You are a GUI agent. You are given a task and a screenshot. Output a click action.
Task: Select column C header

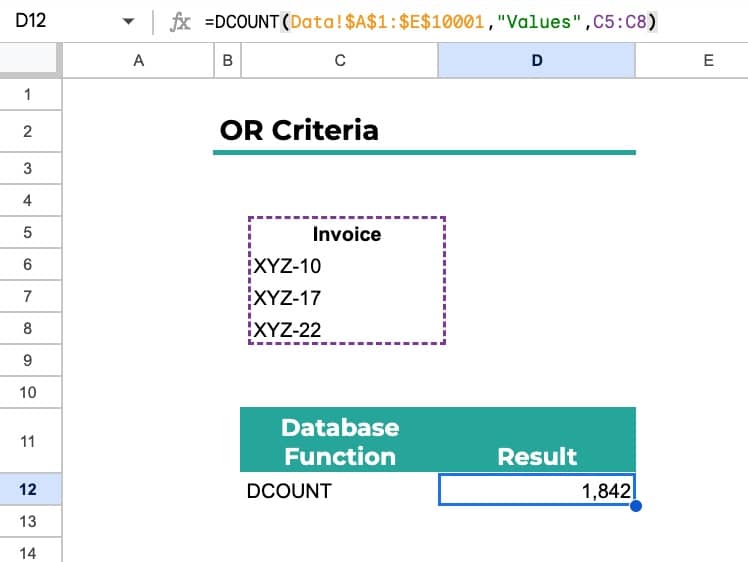pos(339,61)
